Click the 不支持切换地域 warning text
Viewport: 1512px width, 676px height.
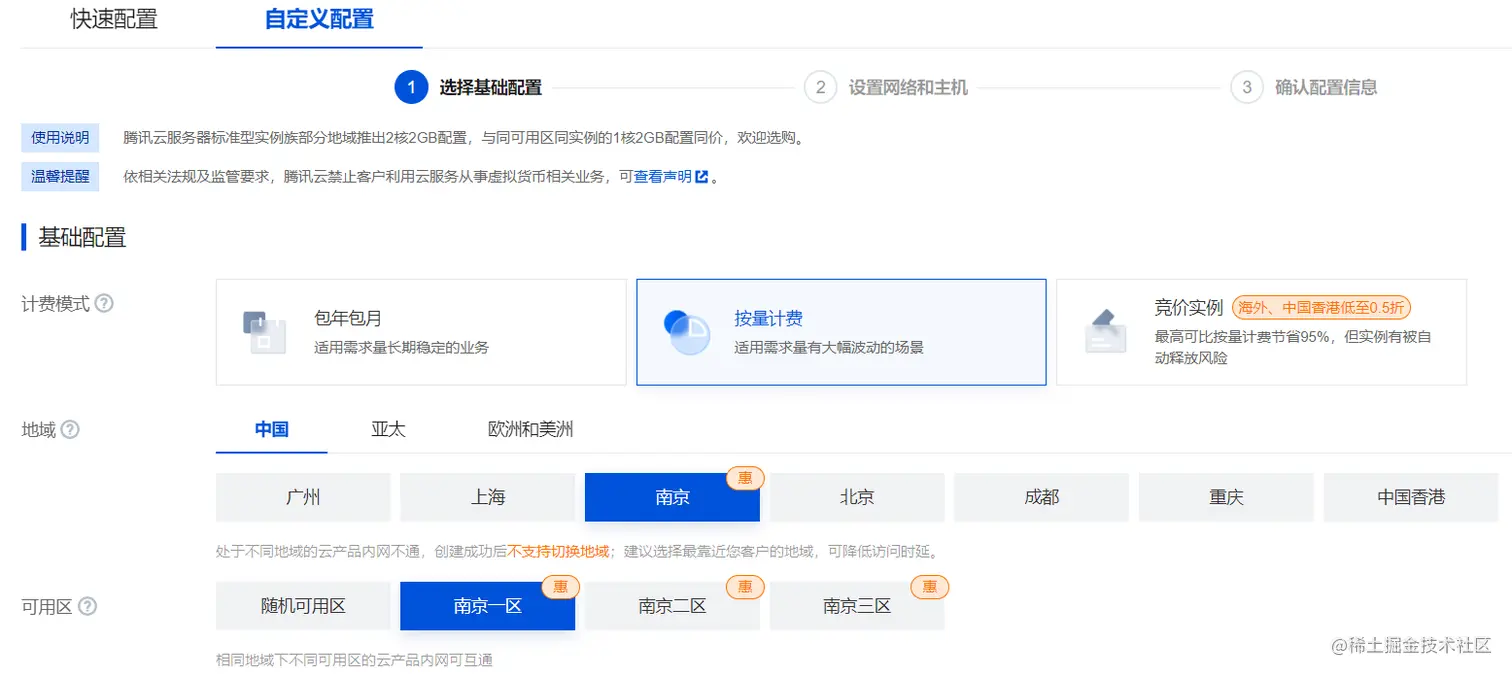[558, 552]
